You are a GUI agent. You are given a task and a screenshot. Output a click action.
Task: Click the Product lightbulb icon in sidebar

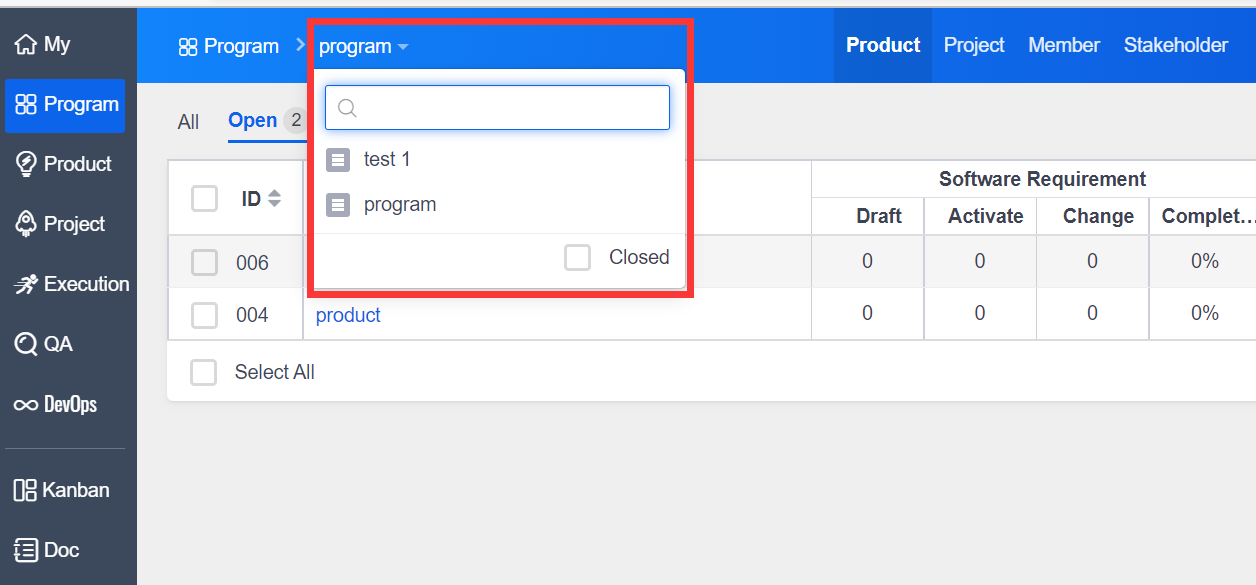(x=26, y=164)
